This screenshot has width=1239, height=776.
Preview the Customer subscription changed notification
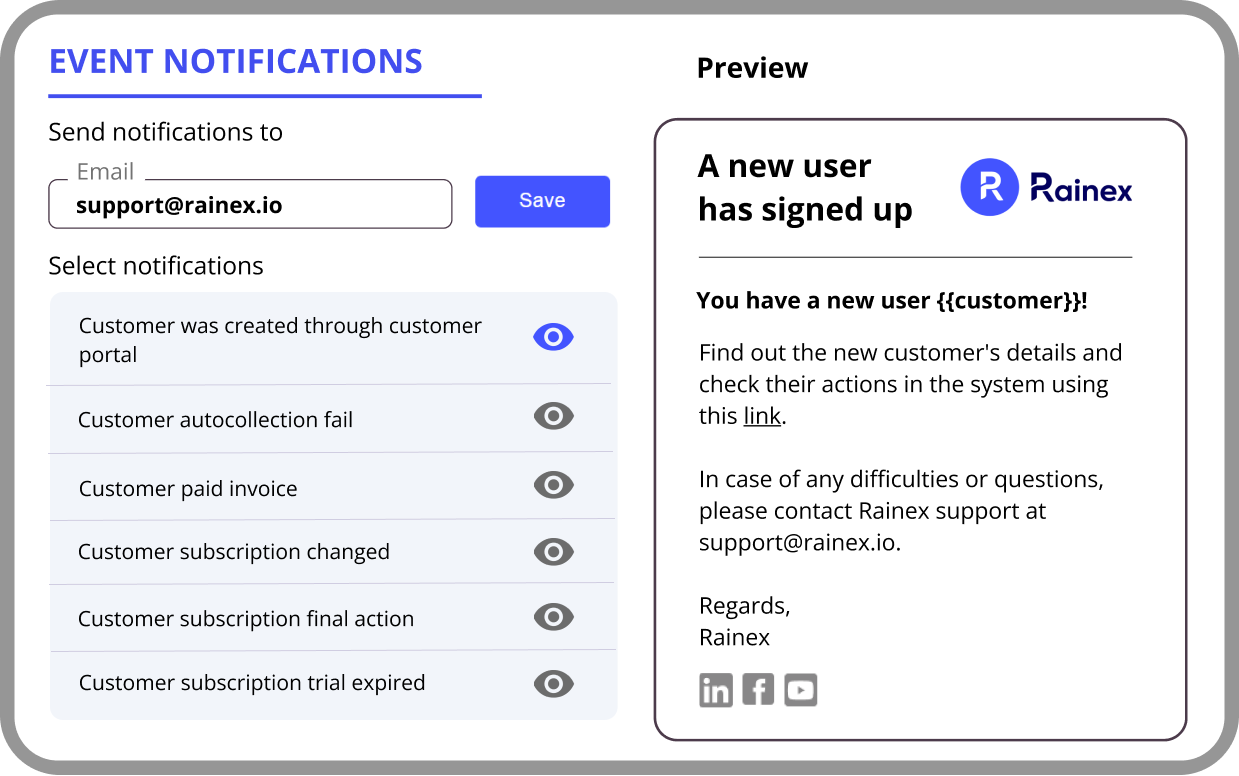coord(553,551)
